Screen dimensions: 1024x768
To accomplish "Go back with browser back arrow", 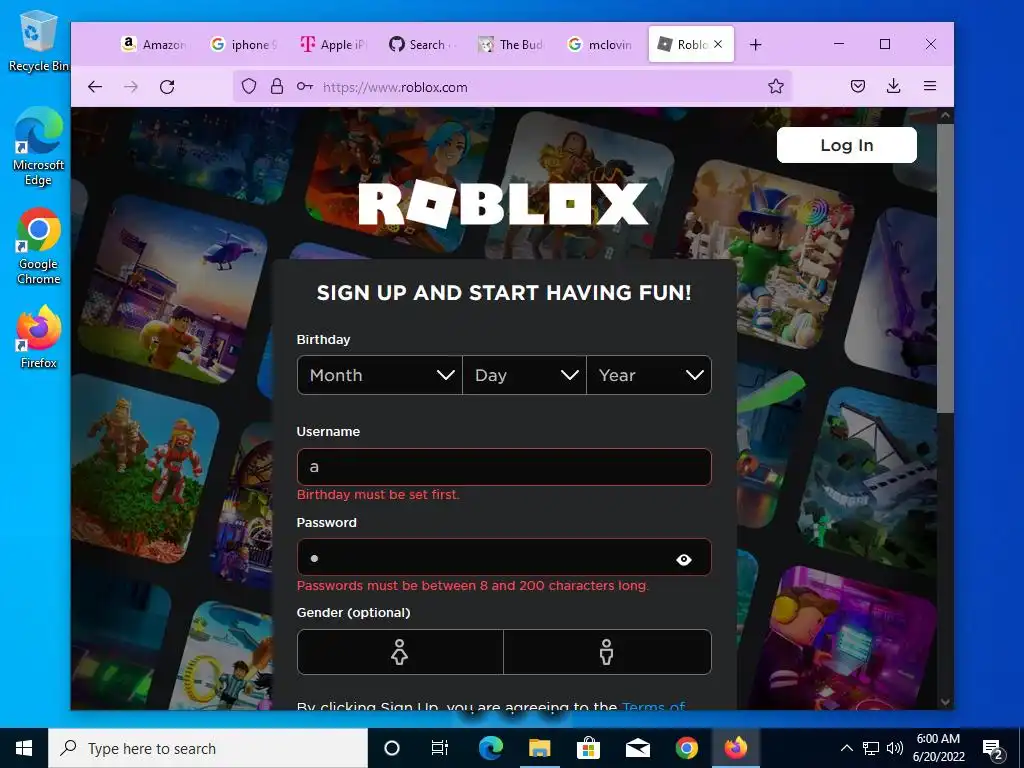I will coord(95,87).
